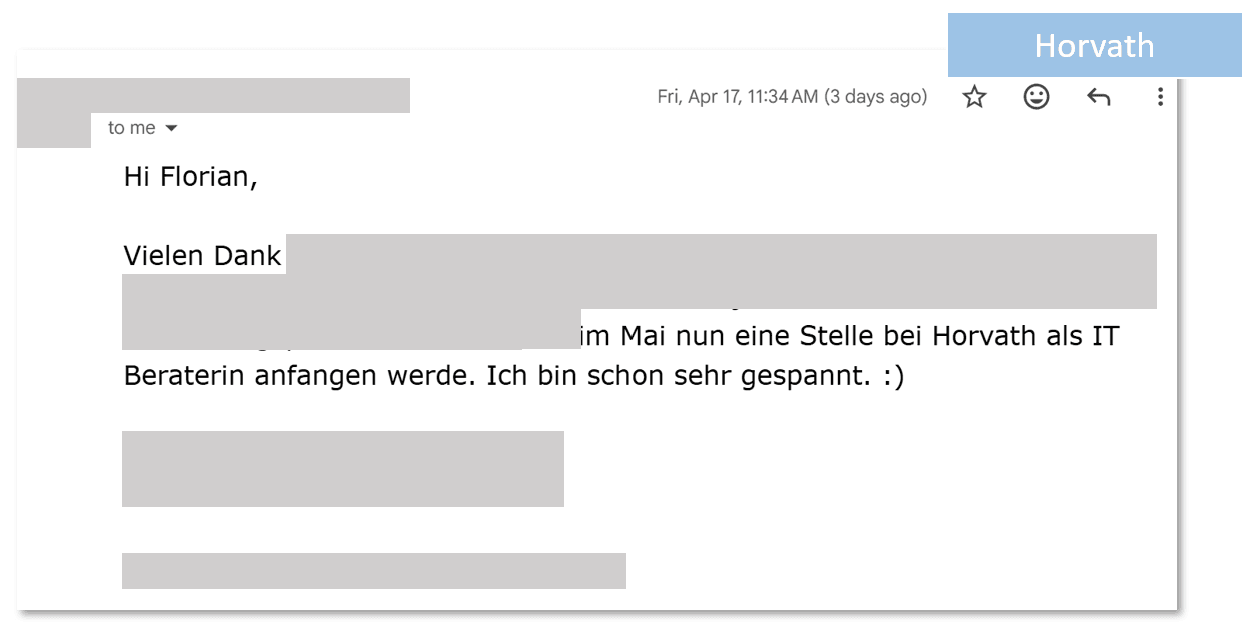
Task: Expand recipient details arrow beside 'to me'
Action: point(171,128)
